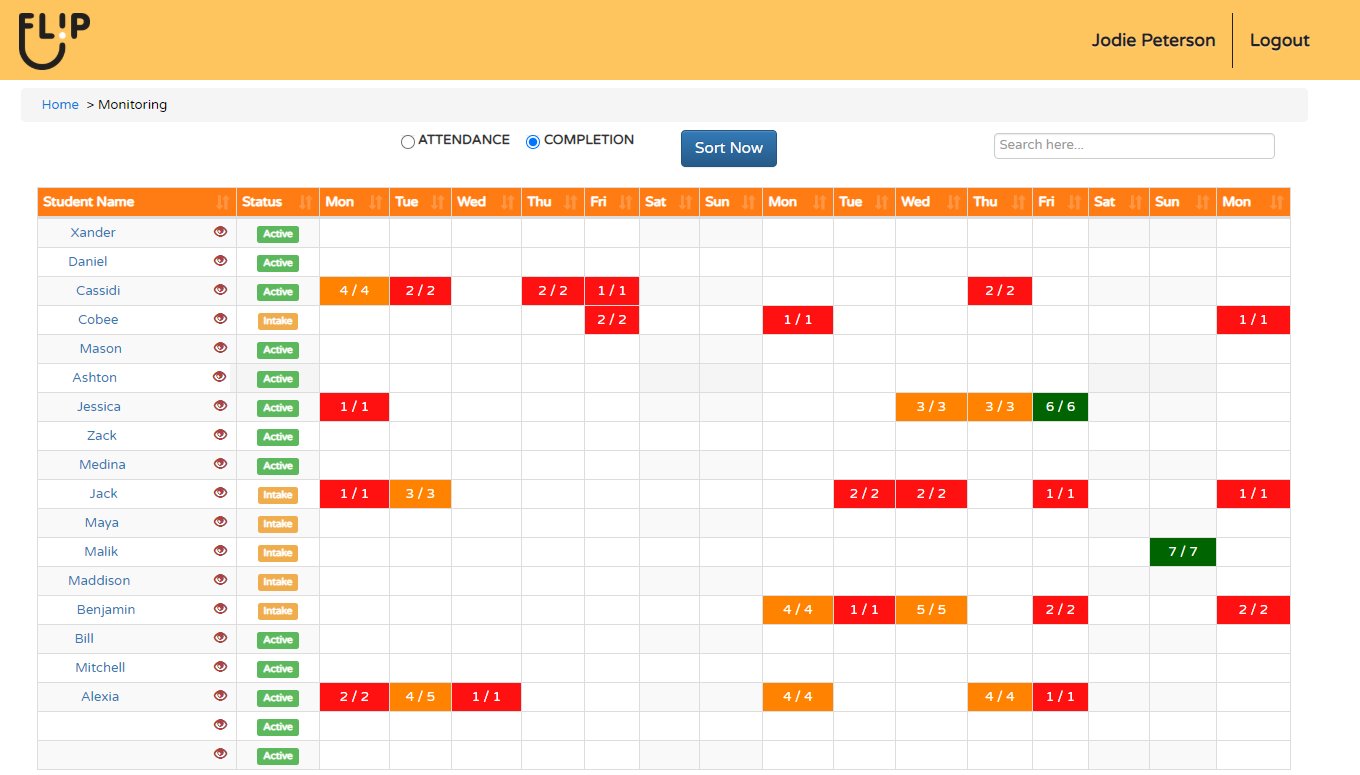Go to Home in the breadcrumb
Image resolution: width=1360 pixels, height=775 pixels.
click(x=60, y=105)
